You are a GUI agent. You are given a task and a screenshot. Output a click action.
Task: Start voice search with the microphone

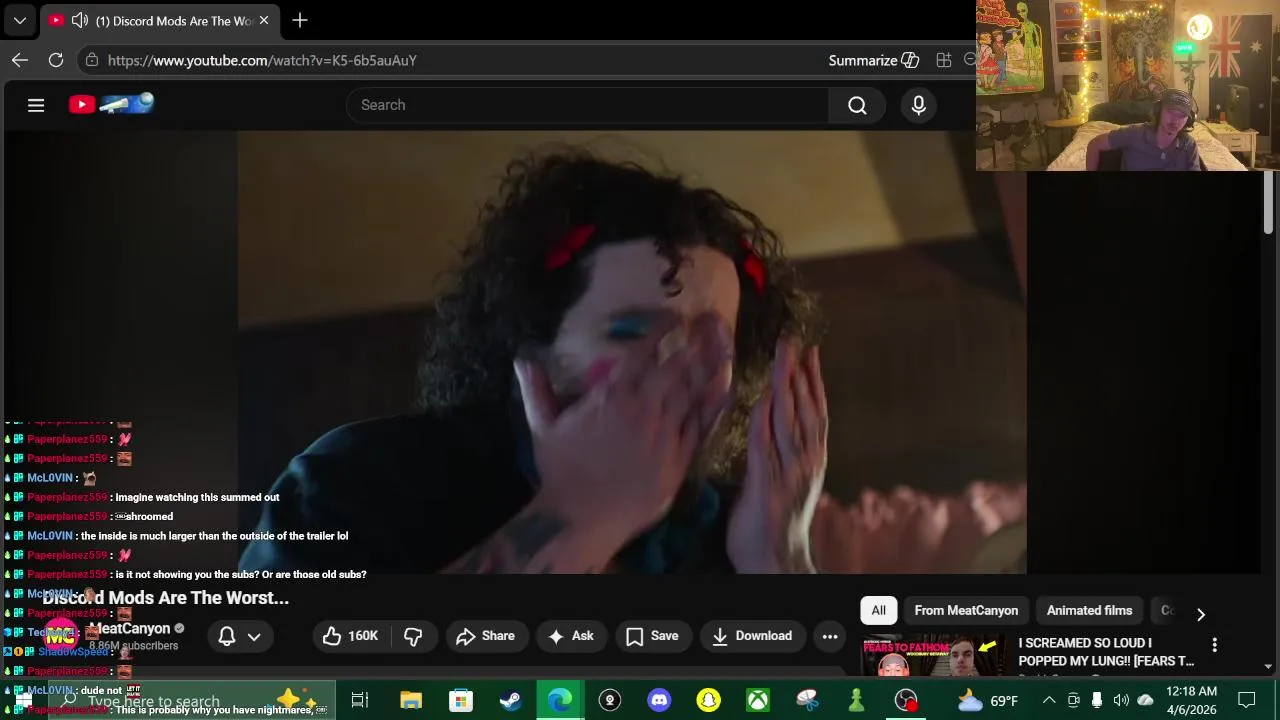click(x=919, y=105)
